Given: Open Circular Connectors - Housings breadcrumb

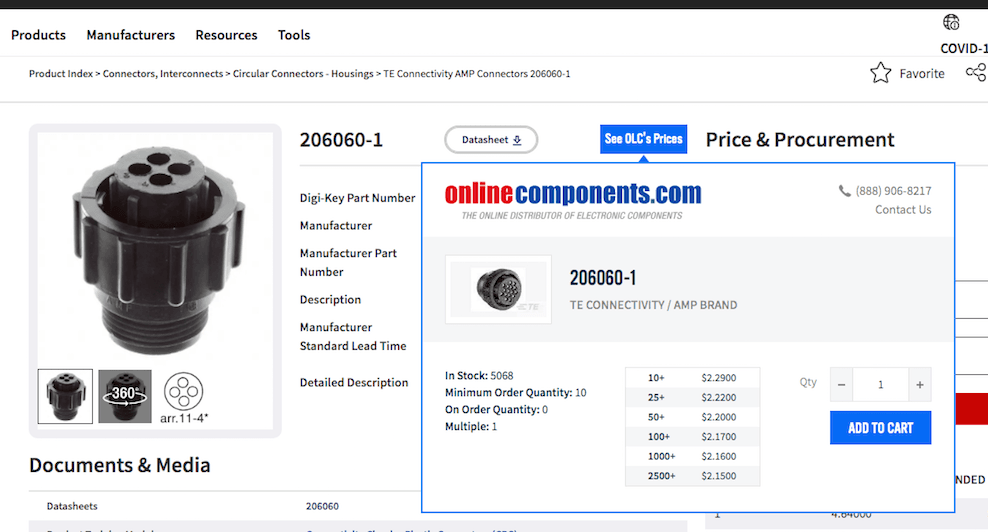Looking at the screenshot, I should [303, 74].
